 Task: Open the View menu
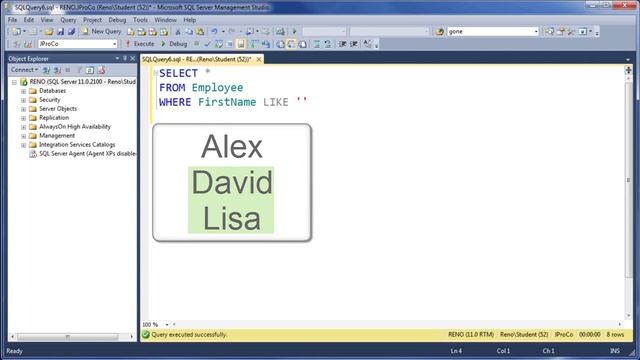(47, 20)
